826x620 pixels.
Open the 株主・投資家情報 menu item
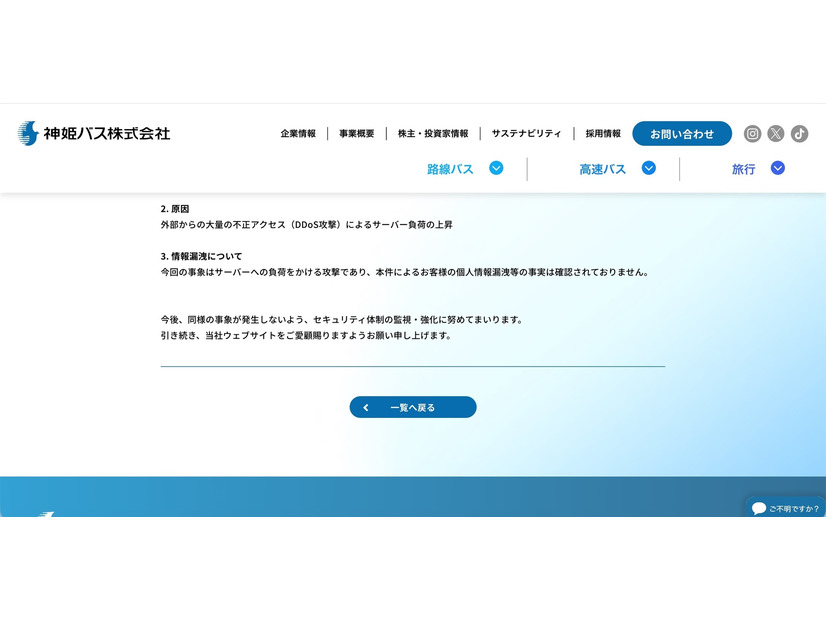433,134
